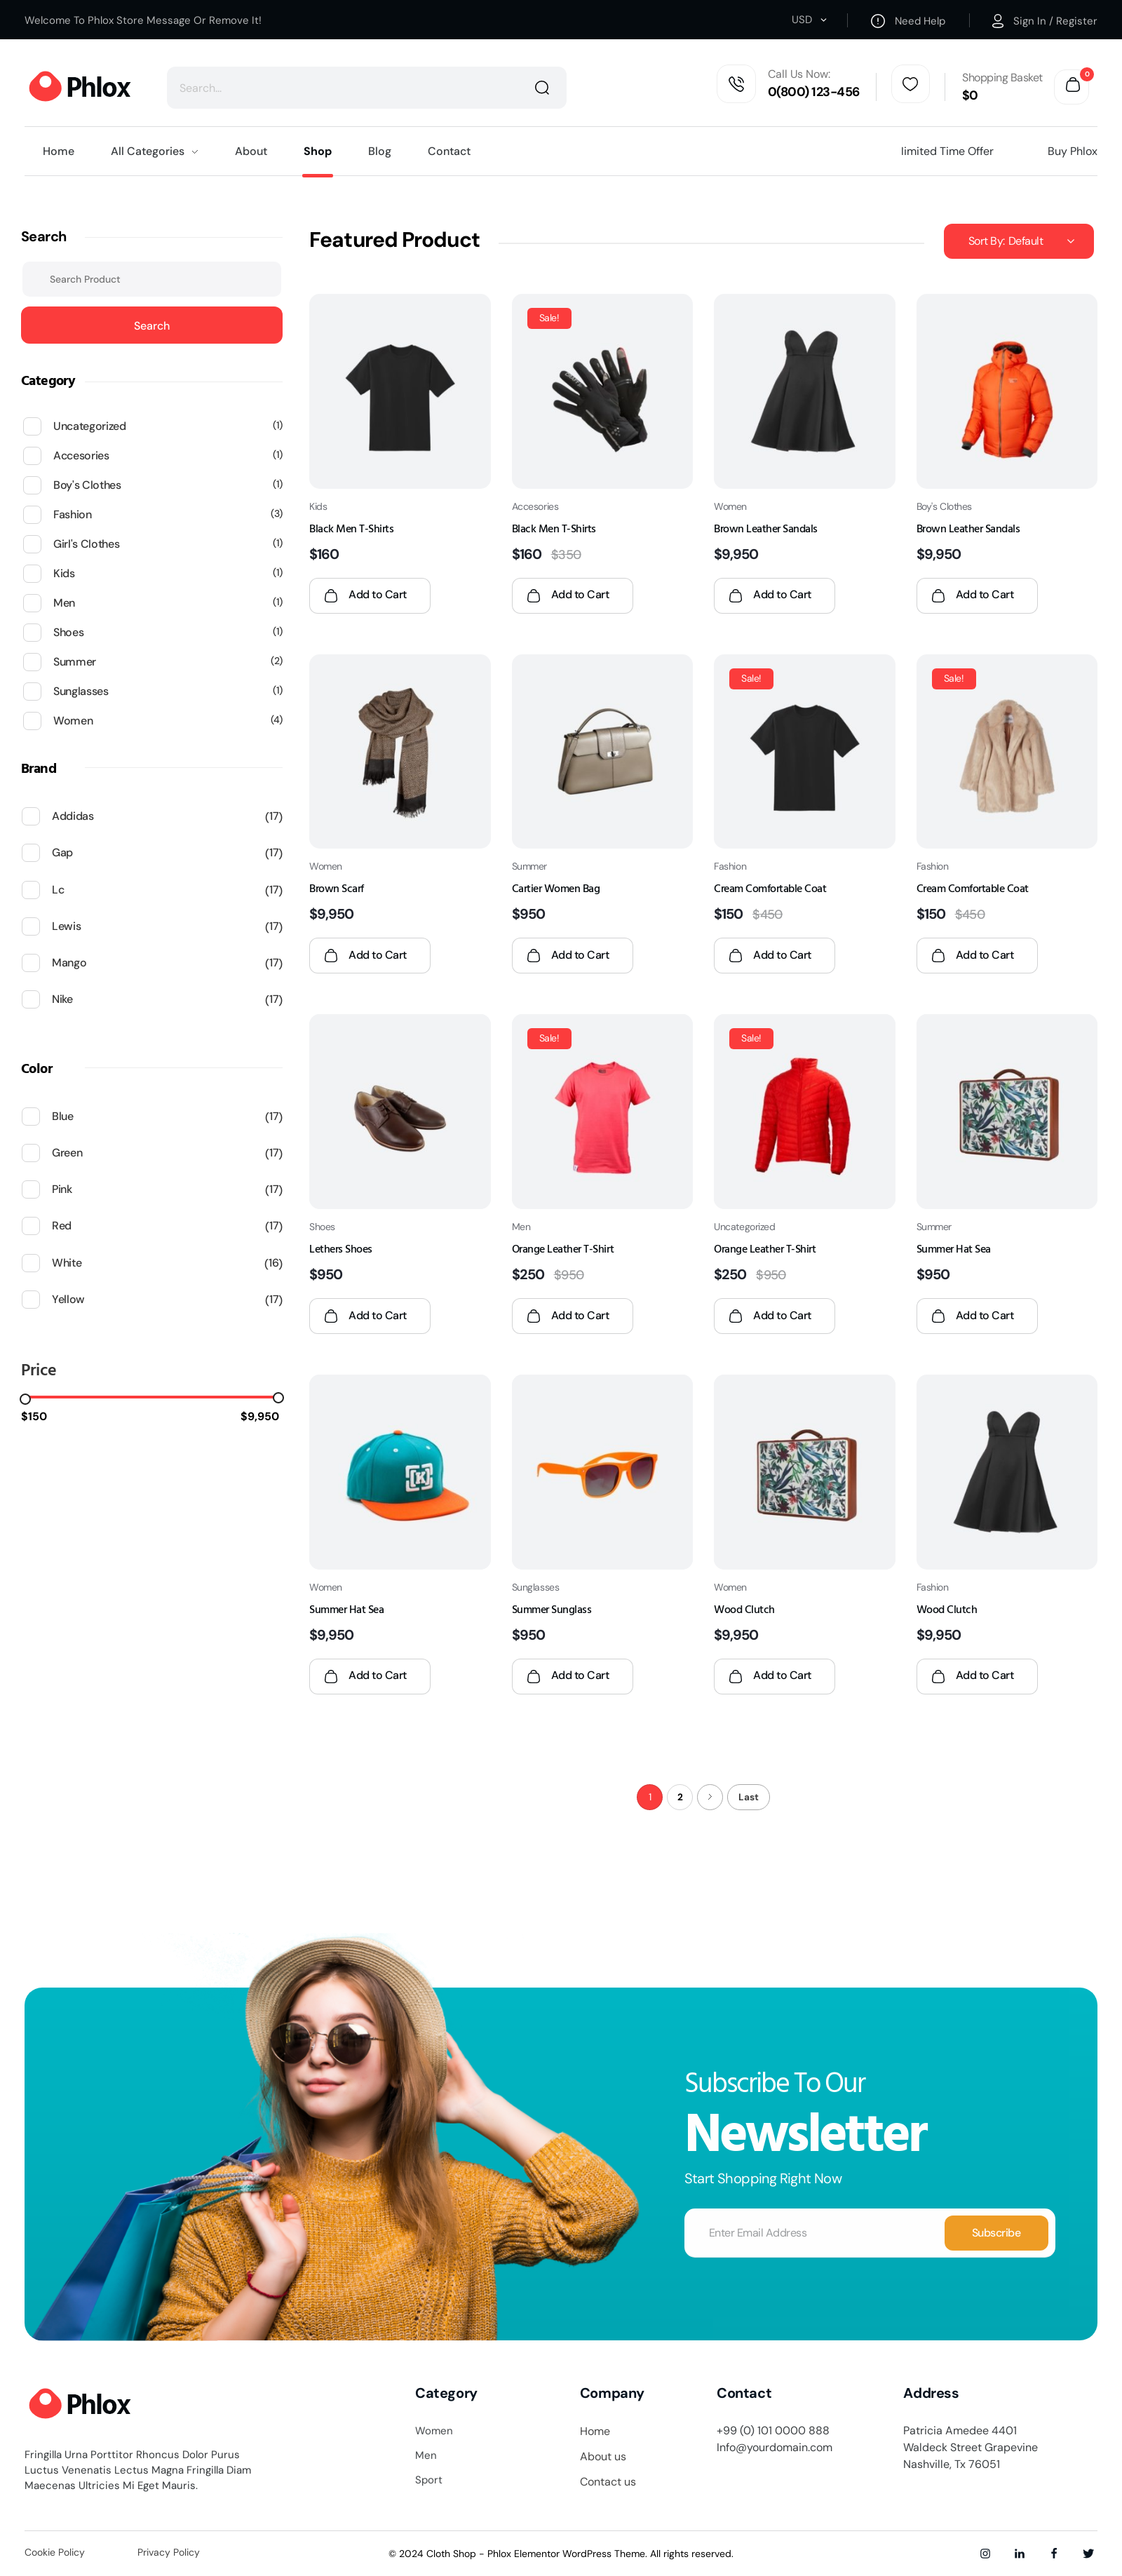Click the magnifier icon in top search bar

[x=542, y=88]
